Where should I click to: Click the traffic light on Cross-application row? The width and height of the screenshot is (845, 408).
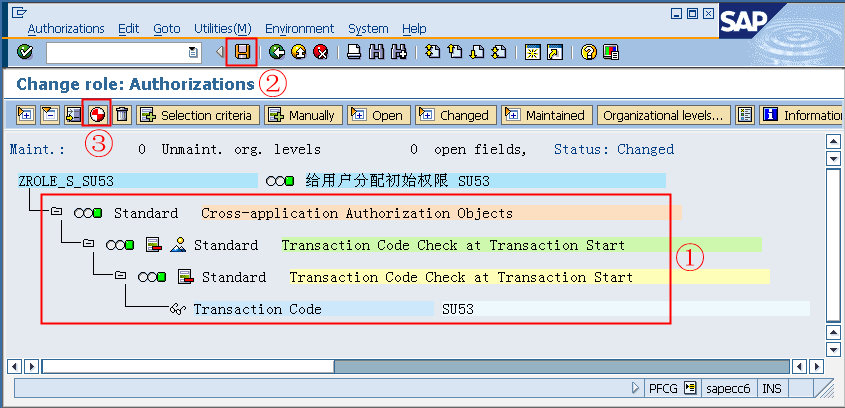(x=88, y=213)
